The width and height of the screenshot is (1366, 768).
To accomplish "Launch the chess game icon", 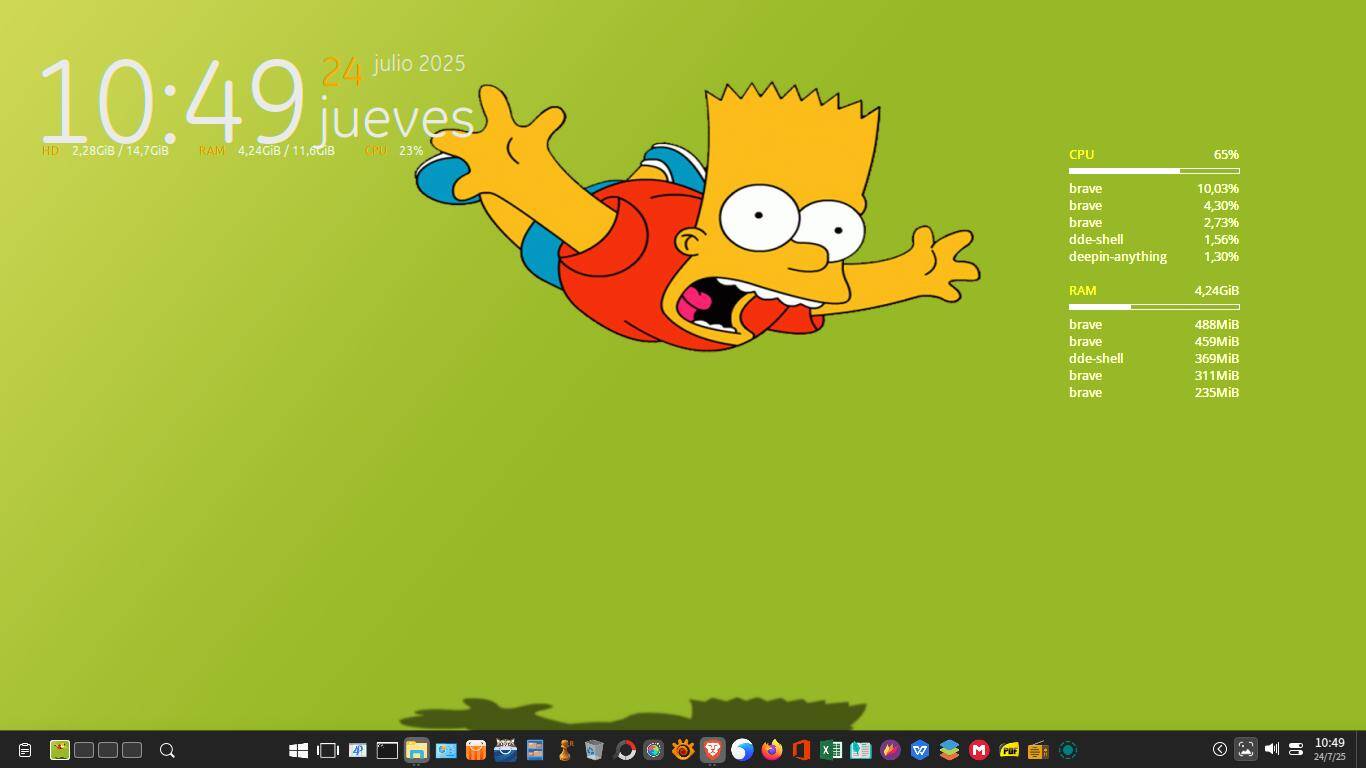I will pyautogui.click(x=565, y=750).
